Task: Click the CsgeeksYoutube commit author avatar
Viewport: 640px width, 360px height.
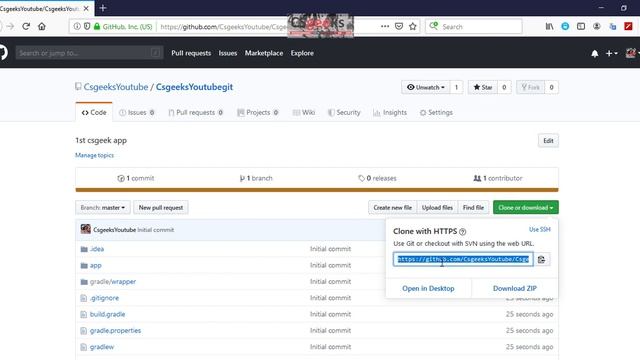Action: coord(86,229)
